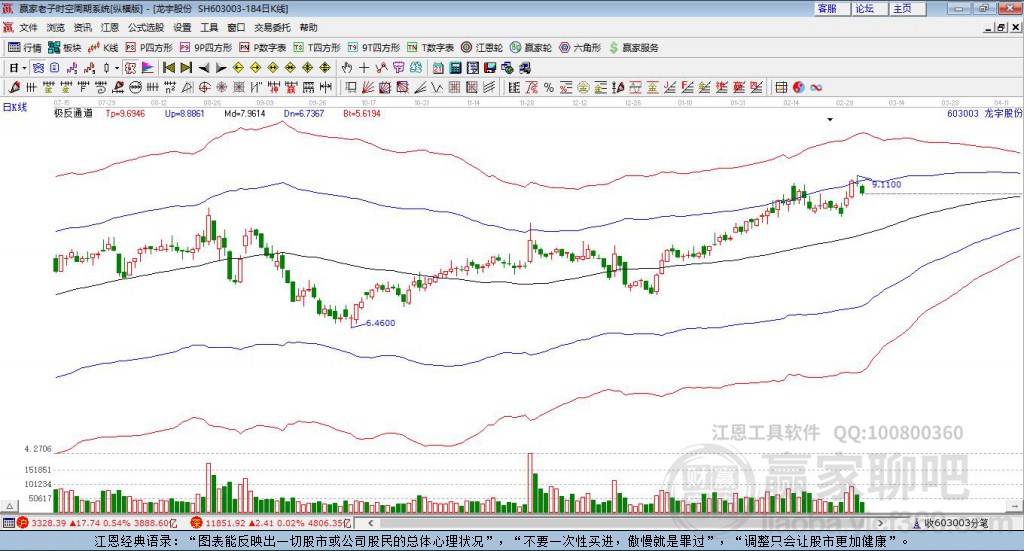Open the P数字表 tool
This screenshot has height=551, width=1024.
[x=263, y=48]
